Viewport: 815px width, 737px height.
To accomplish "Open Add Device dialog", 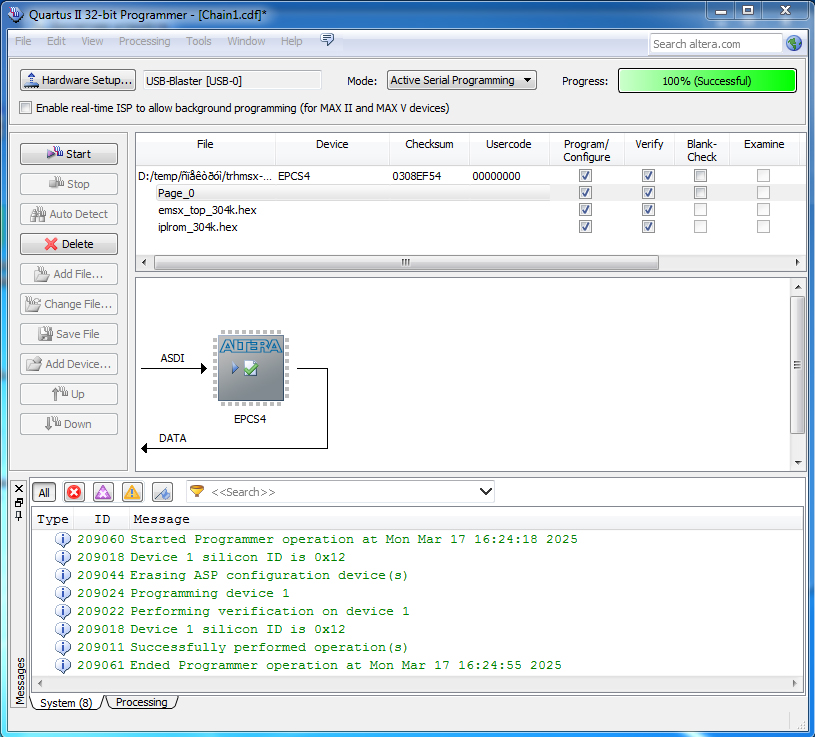I will [69, 364].
